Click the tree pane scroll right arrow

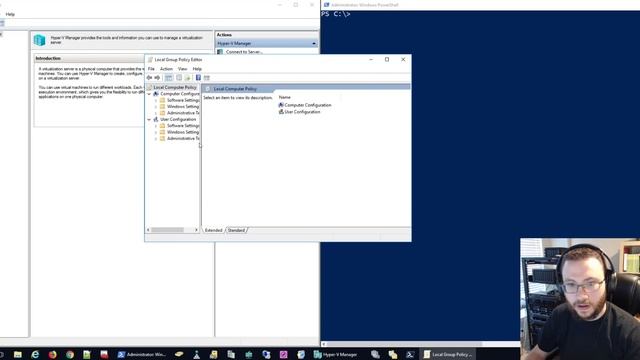point(196,230)
